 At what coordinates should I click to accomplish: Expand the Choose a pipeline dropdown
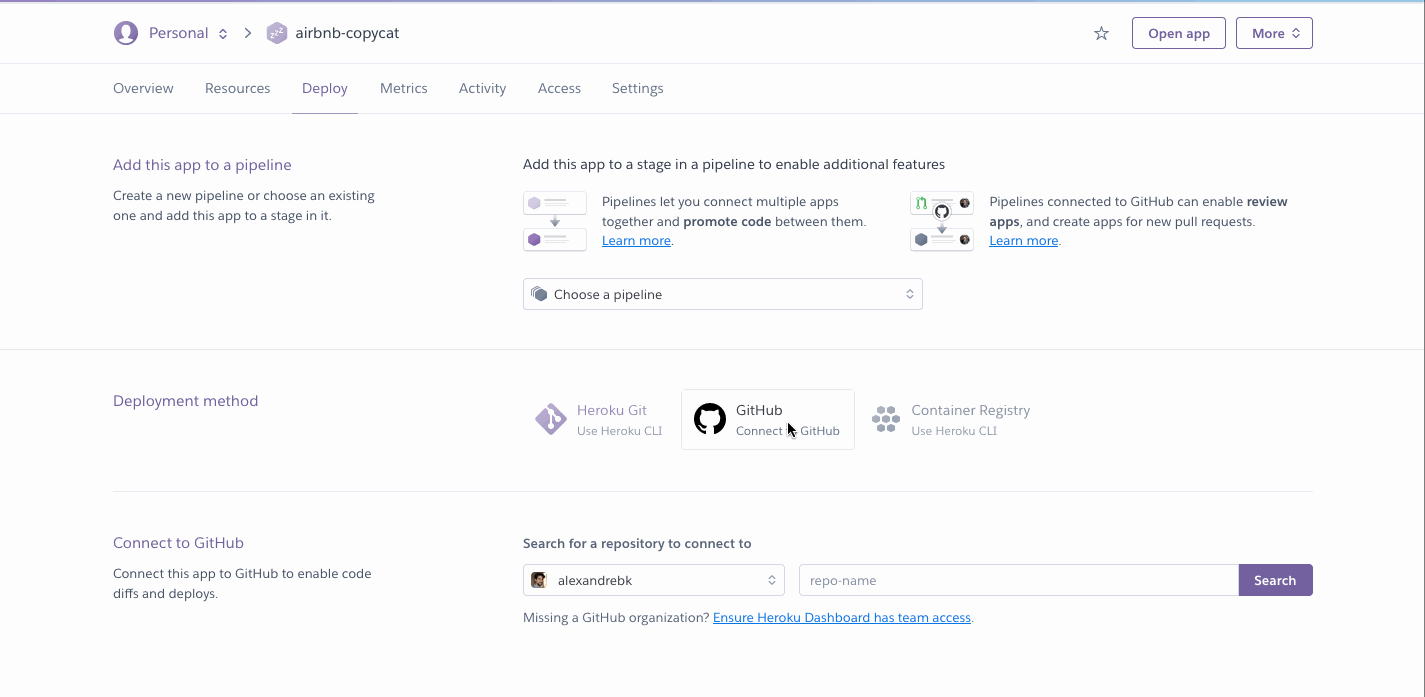723,294
